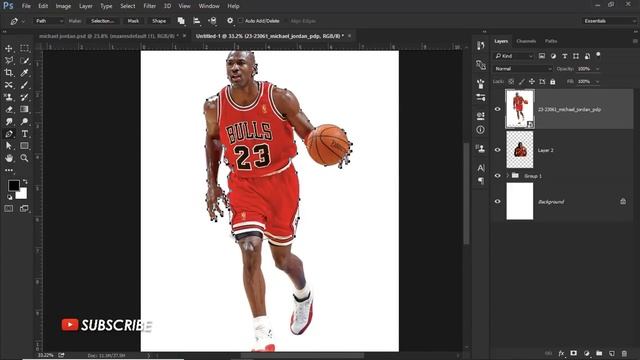640x360 pixels.
Task: Open the Normal blend mode dropdown
Action: 523,69
